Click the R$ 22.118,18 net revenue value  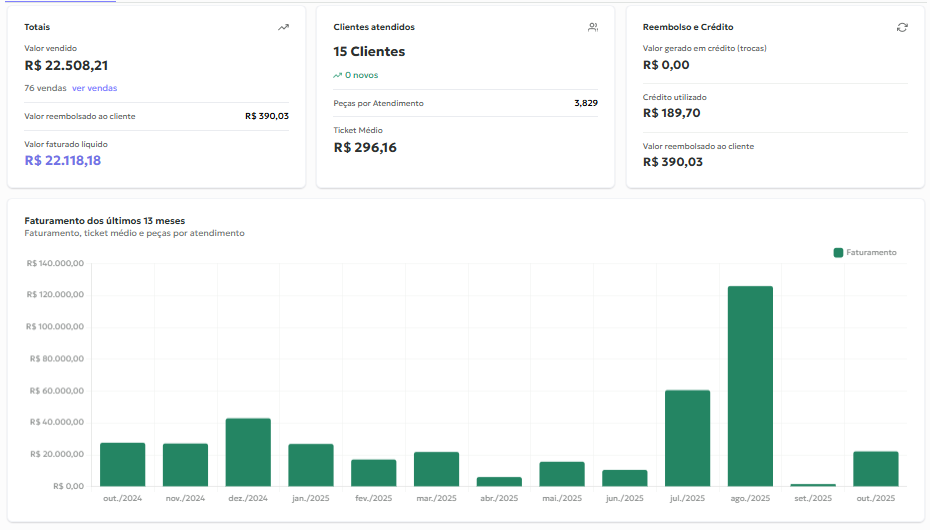click(63, 160)
